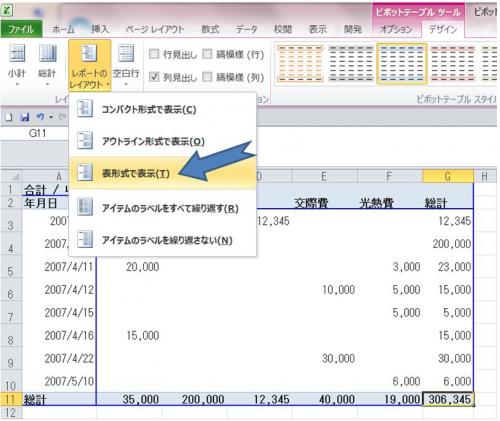Select row 5 header
This screenshot has width=500, height=421.
click(x=11, y=267)
